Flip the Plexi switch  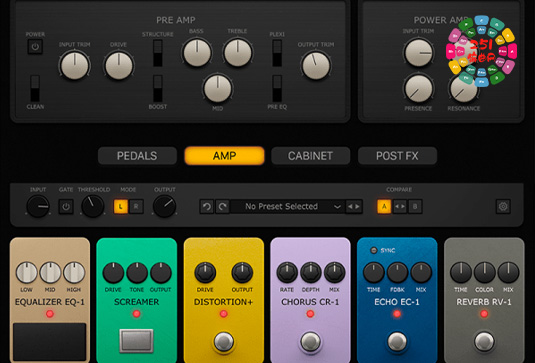point(277,53)
